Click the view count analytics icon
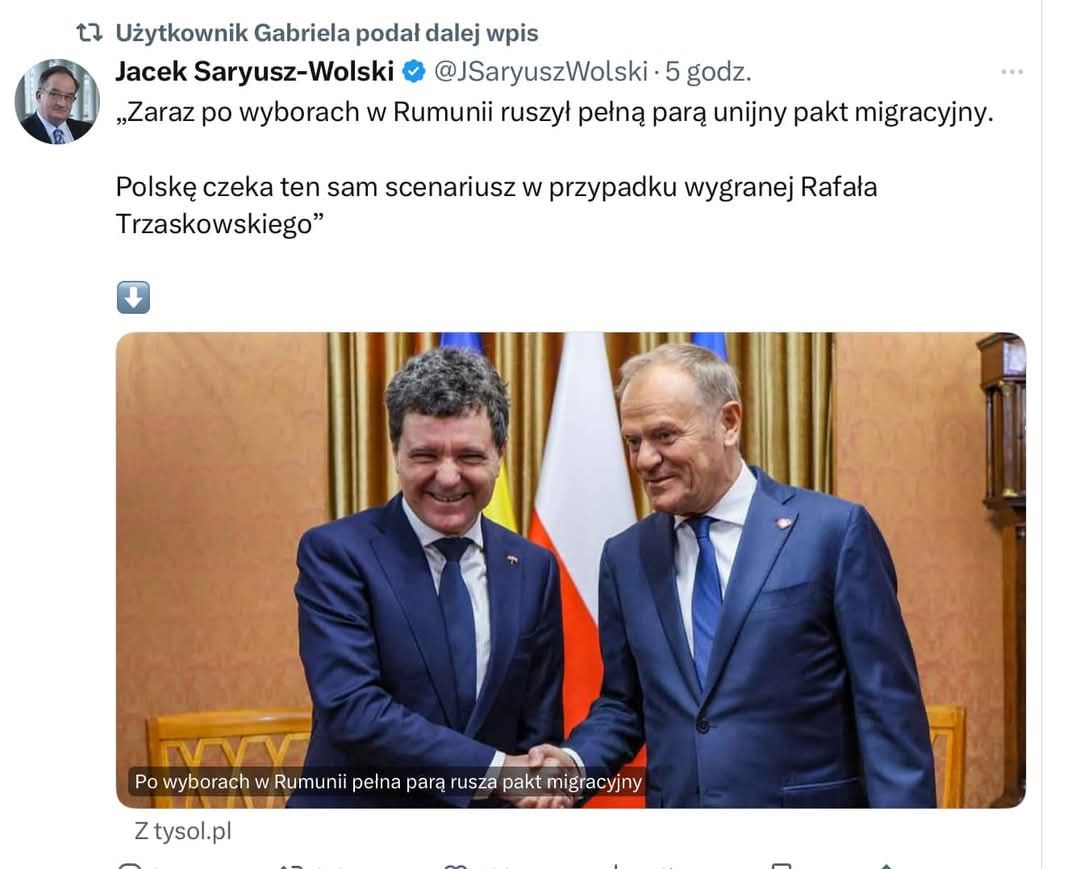 coord(615,866)
